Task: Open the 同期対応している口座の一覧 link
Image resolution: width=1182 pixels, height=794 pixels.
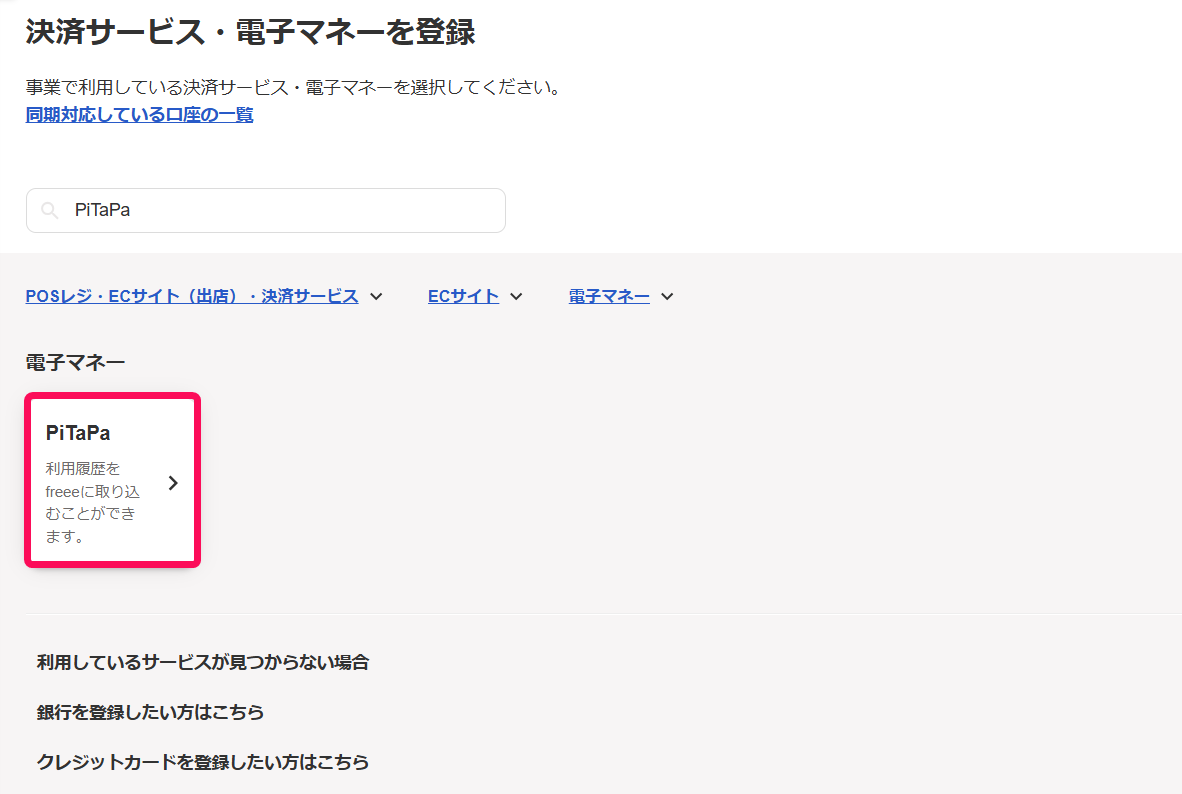Action: [x=139, y=115]
